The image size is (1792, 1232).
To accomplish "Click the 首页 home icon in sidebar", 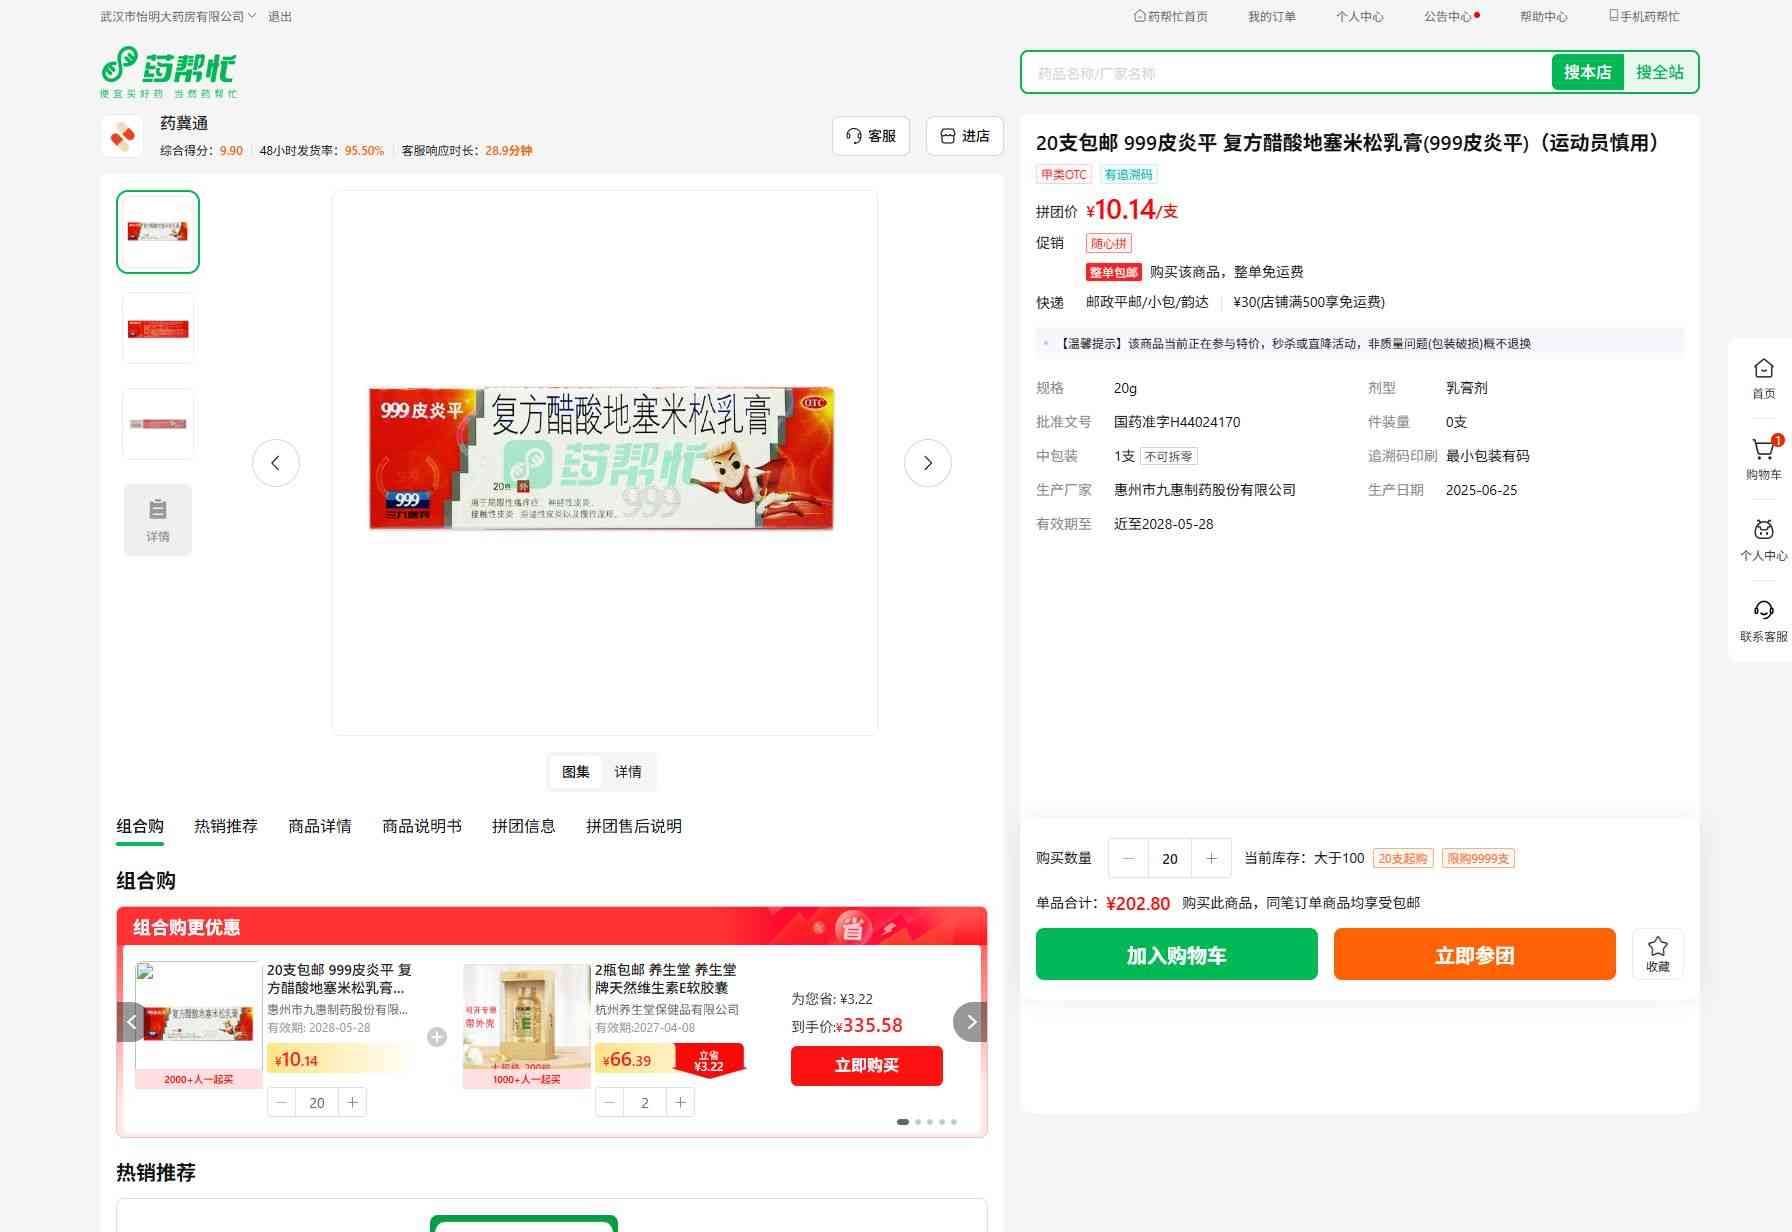I will pyautogui.click(x=1763, y=369).
